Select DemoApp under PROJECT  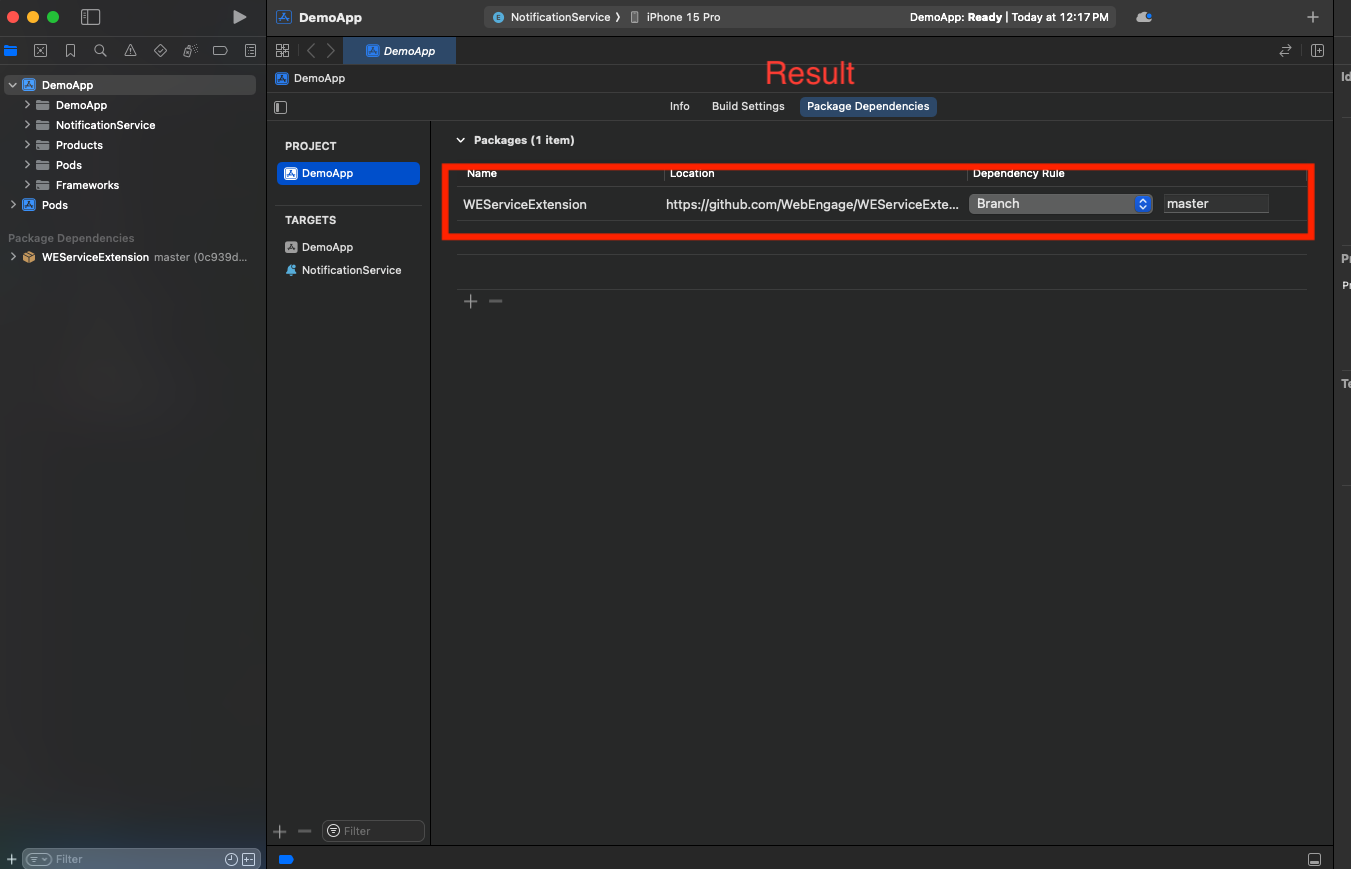pos(348,173)
